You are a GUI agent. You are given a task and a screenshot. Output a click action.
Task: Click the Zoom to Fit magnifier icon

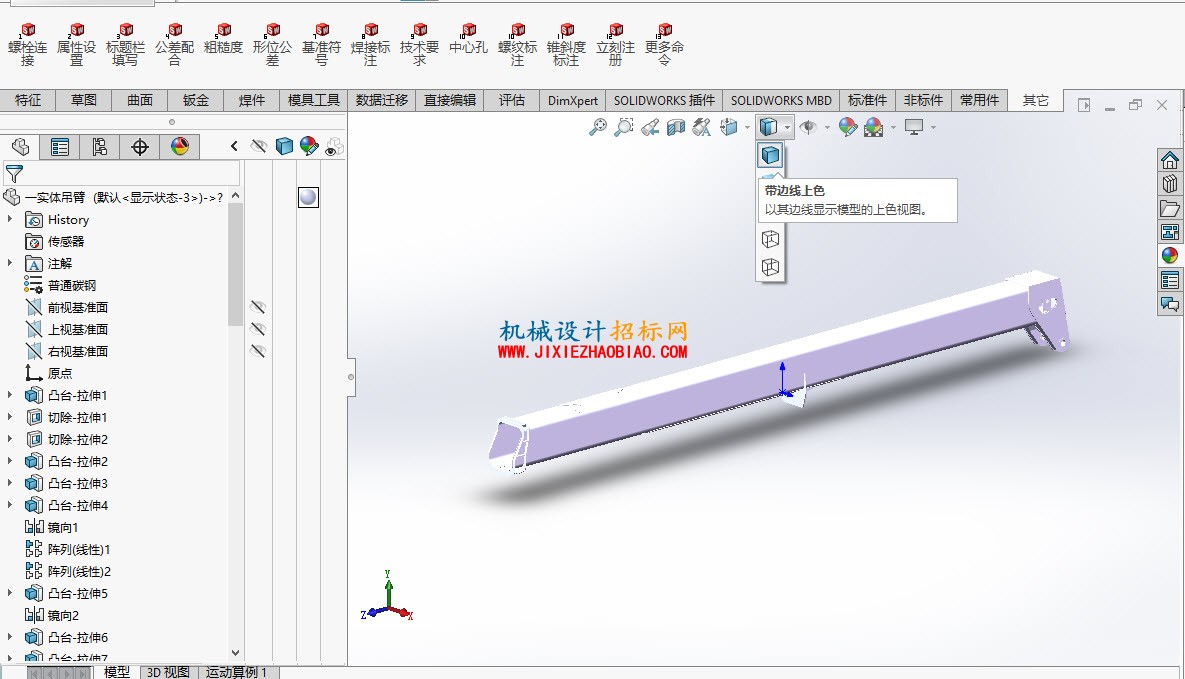pos(598,127)
